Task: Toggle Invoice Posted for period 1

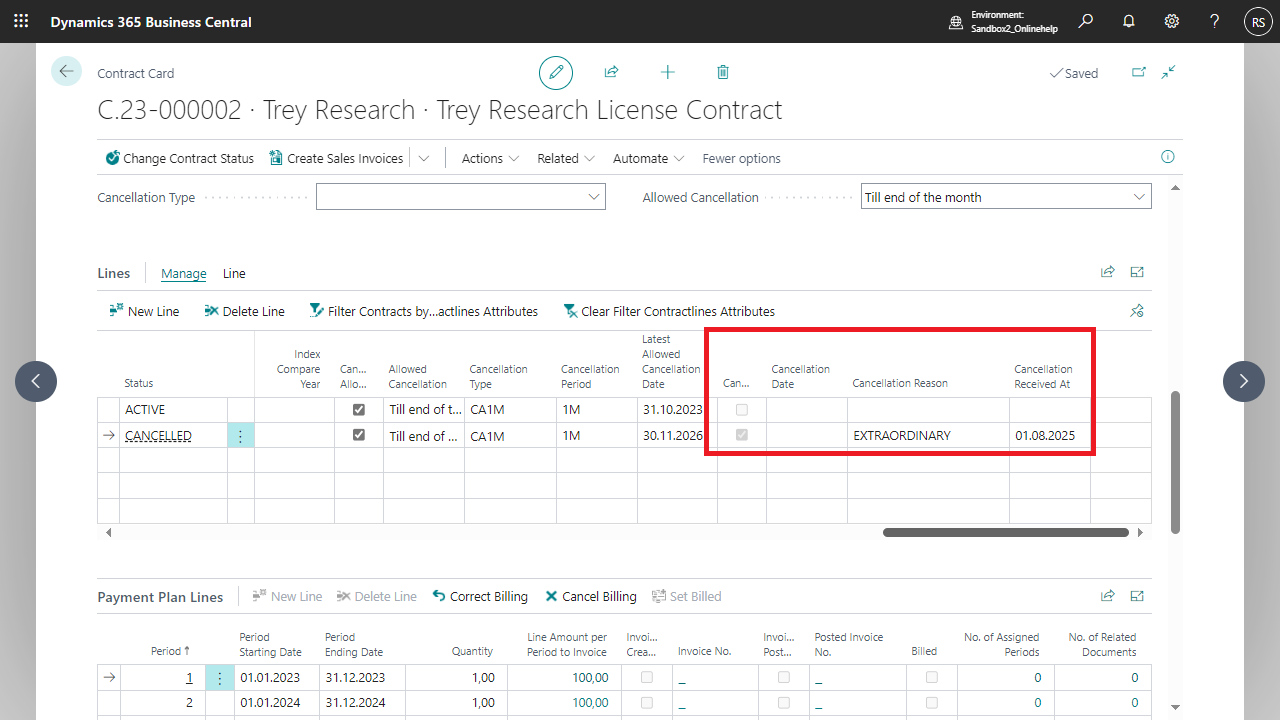Action: (783, 677)
